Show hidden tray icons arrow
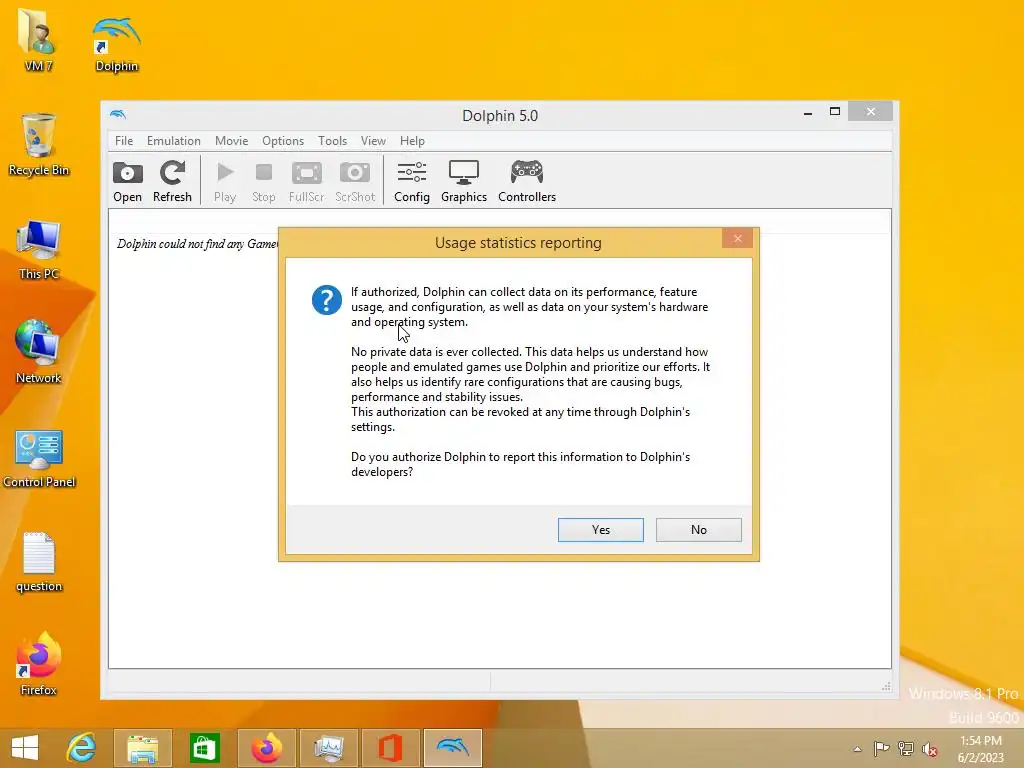Image resolution: width=1024 pixels, height=768 pixels. [x=857, y=749]
